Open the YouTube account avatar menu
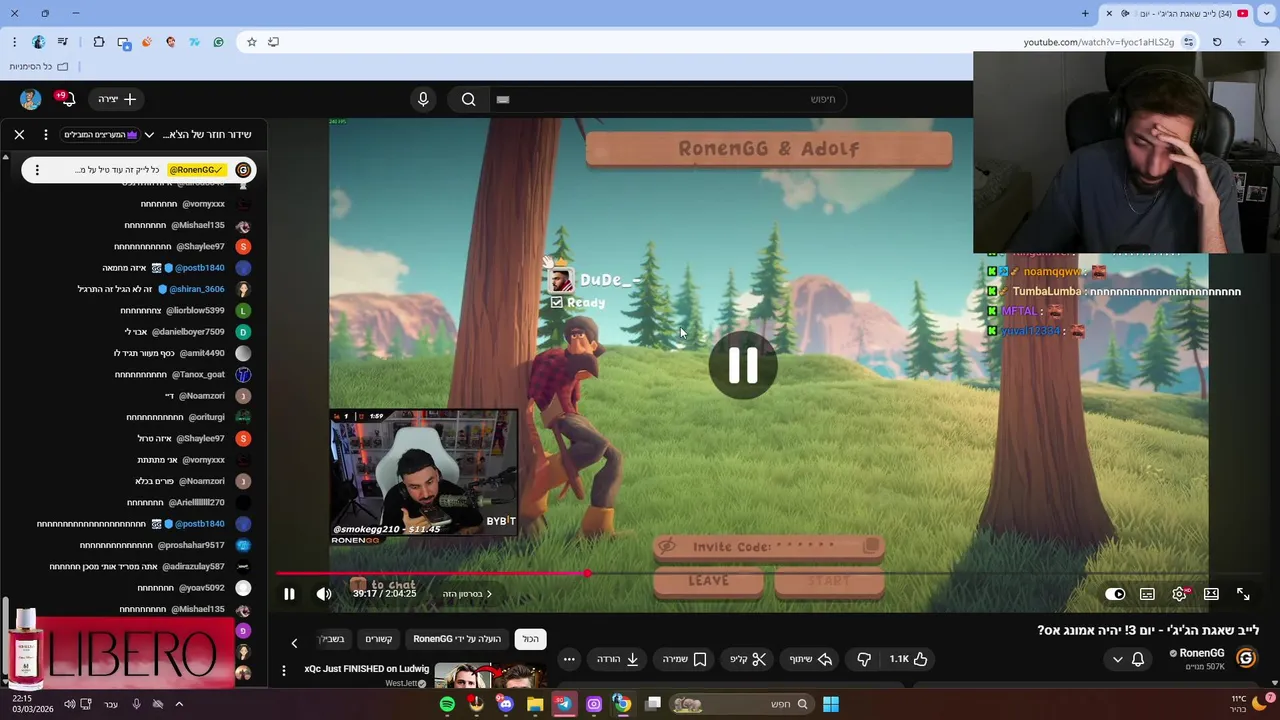The width and height of the screenshot is (1280, 720). [x=30, y=99]
